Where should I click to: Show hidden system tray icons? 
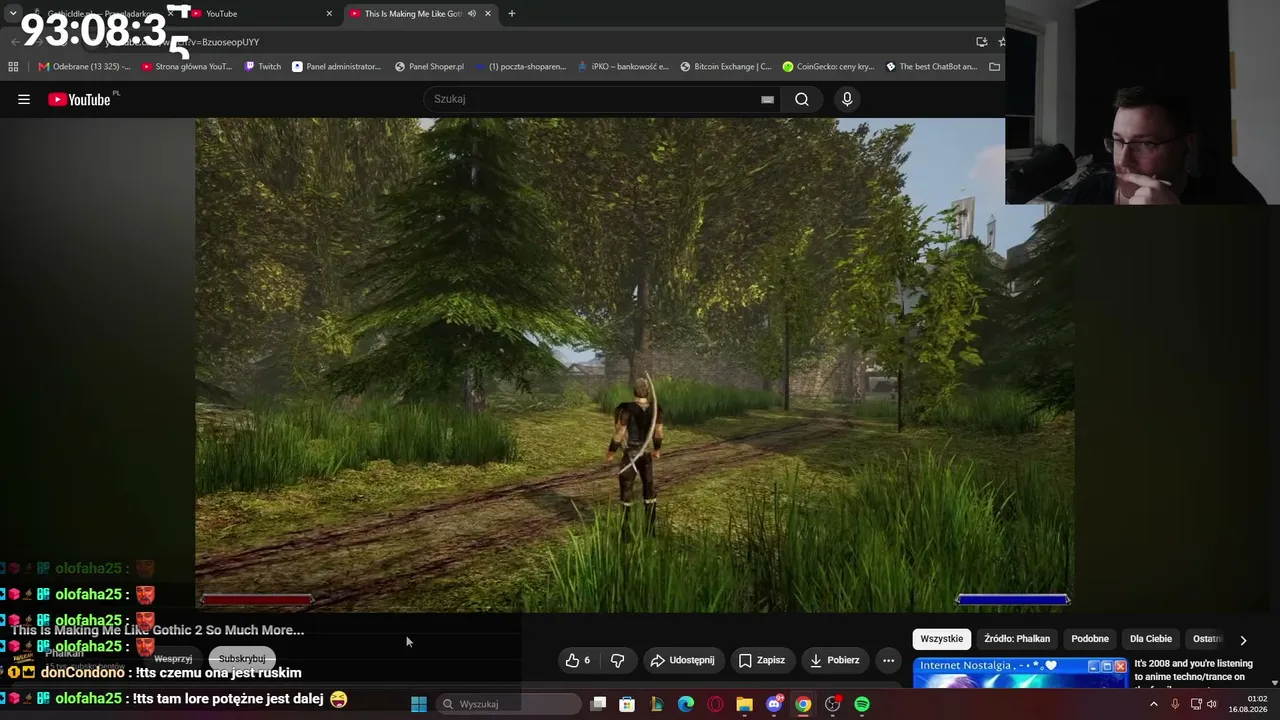tap(1153, 704)
